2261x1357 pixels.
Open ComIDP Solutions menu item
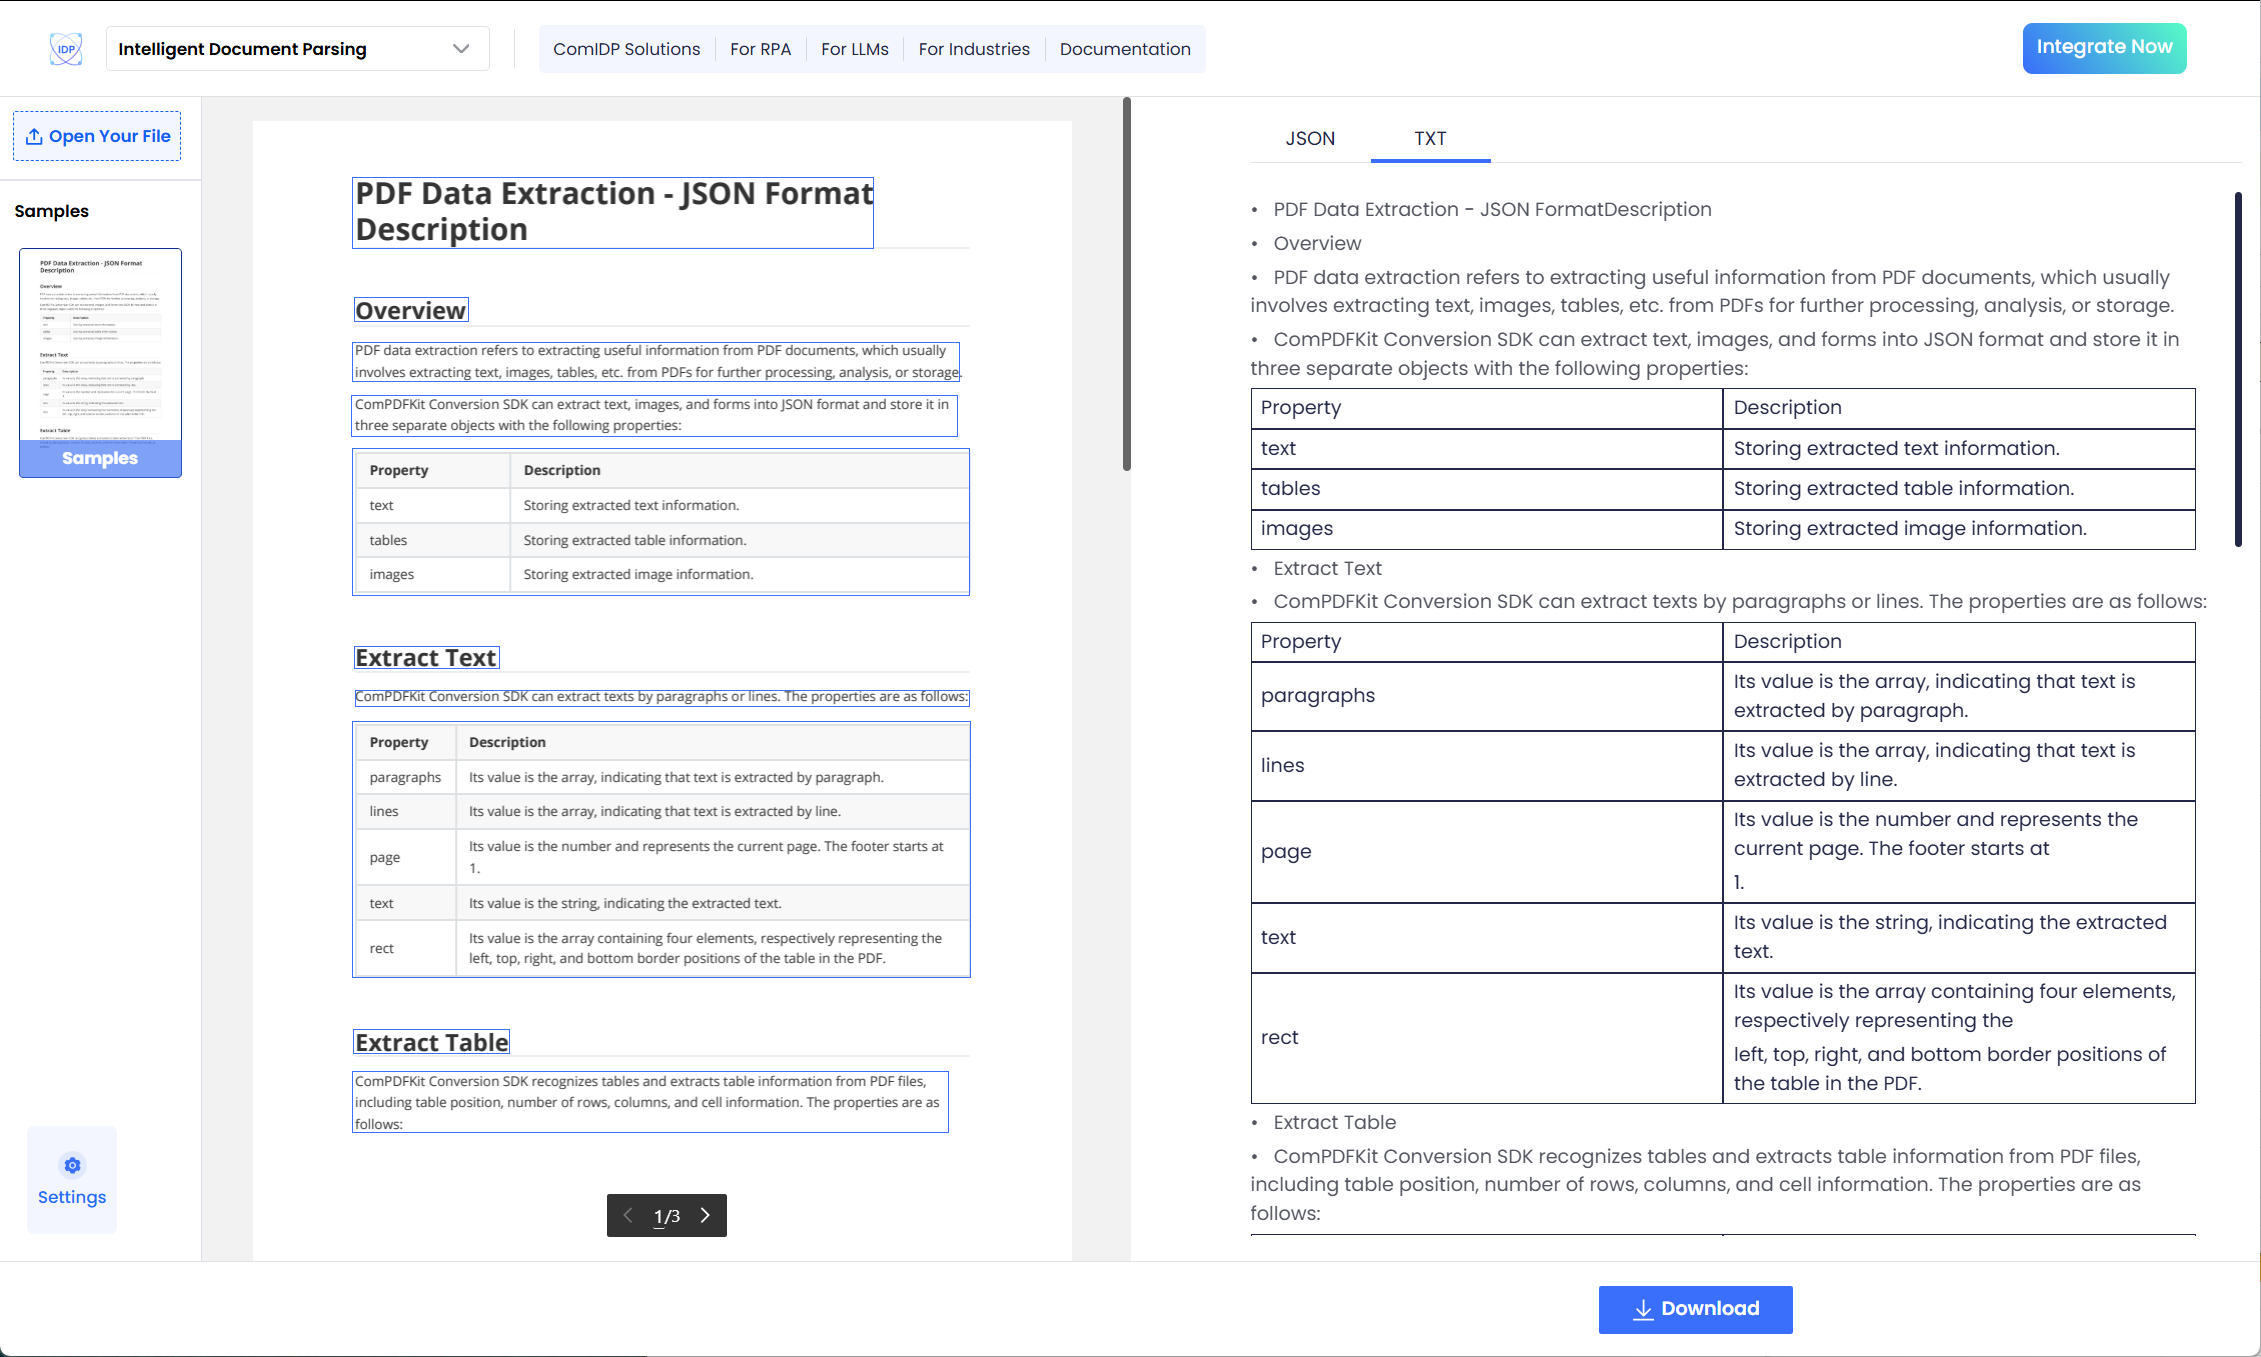(x=626, y=49)
